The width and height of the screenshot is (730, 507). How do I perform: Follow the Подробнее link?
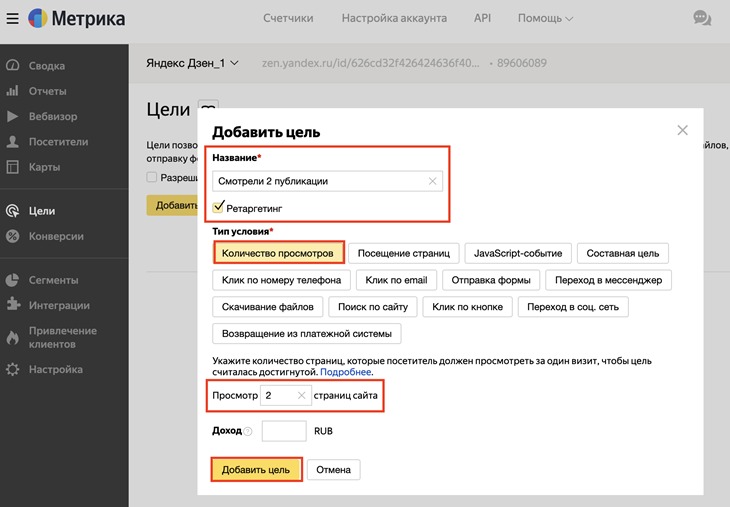point(345,372)
